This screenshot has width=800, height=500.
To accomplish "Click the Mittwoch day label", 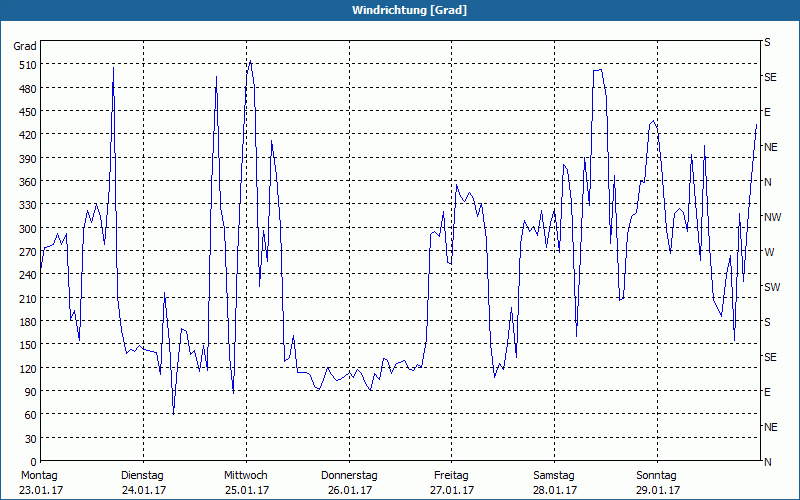I will [245, 476].
